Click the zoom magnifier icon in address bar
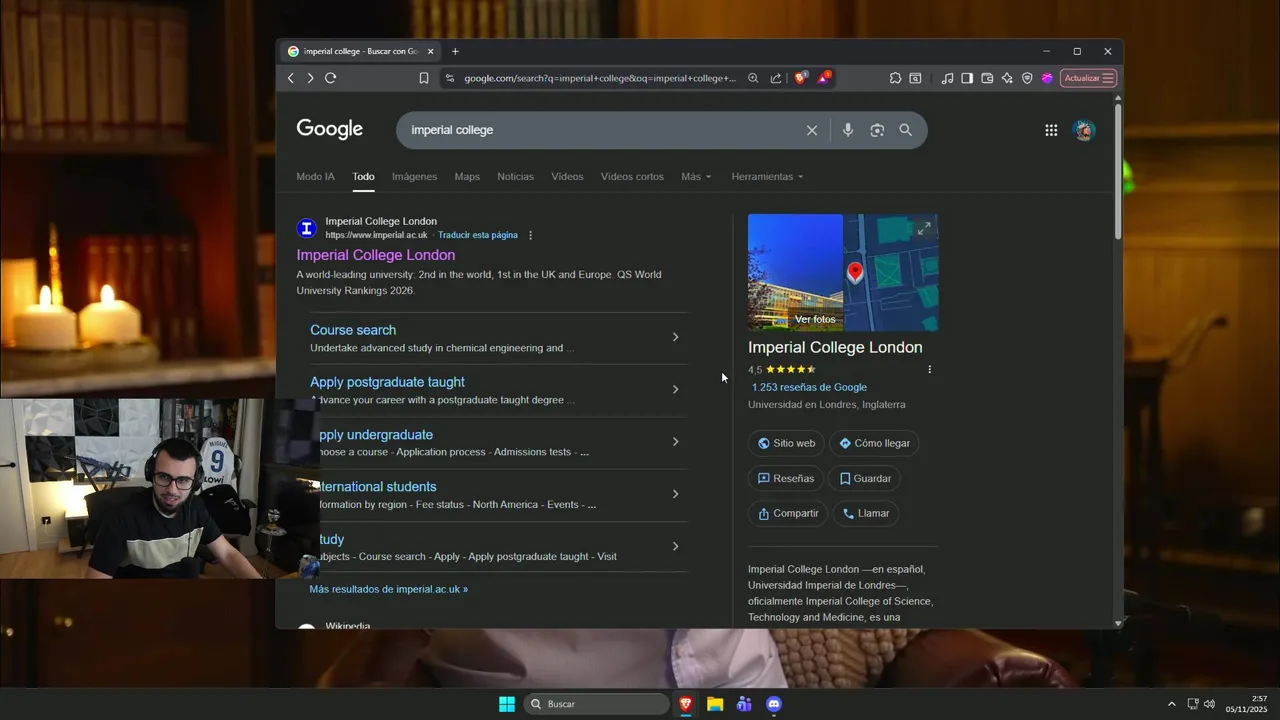The image size is (1280, 720). pyautogui.click(x=753, y=78)
